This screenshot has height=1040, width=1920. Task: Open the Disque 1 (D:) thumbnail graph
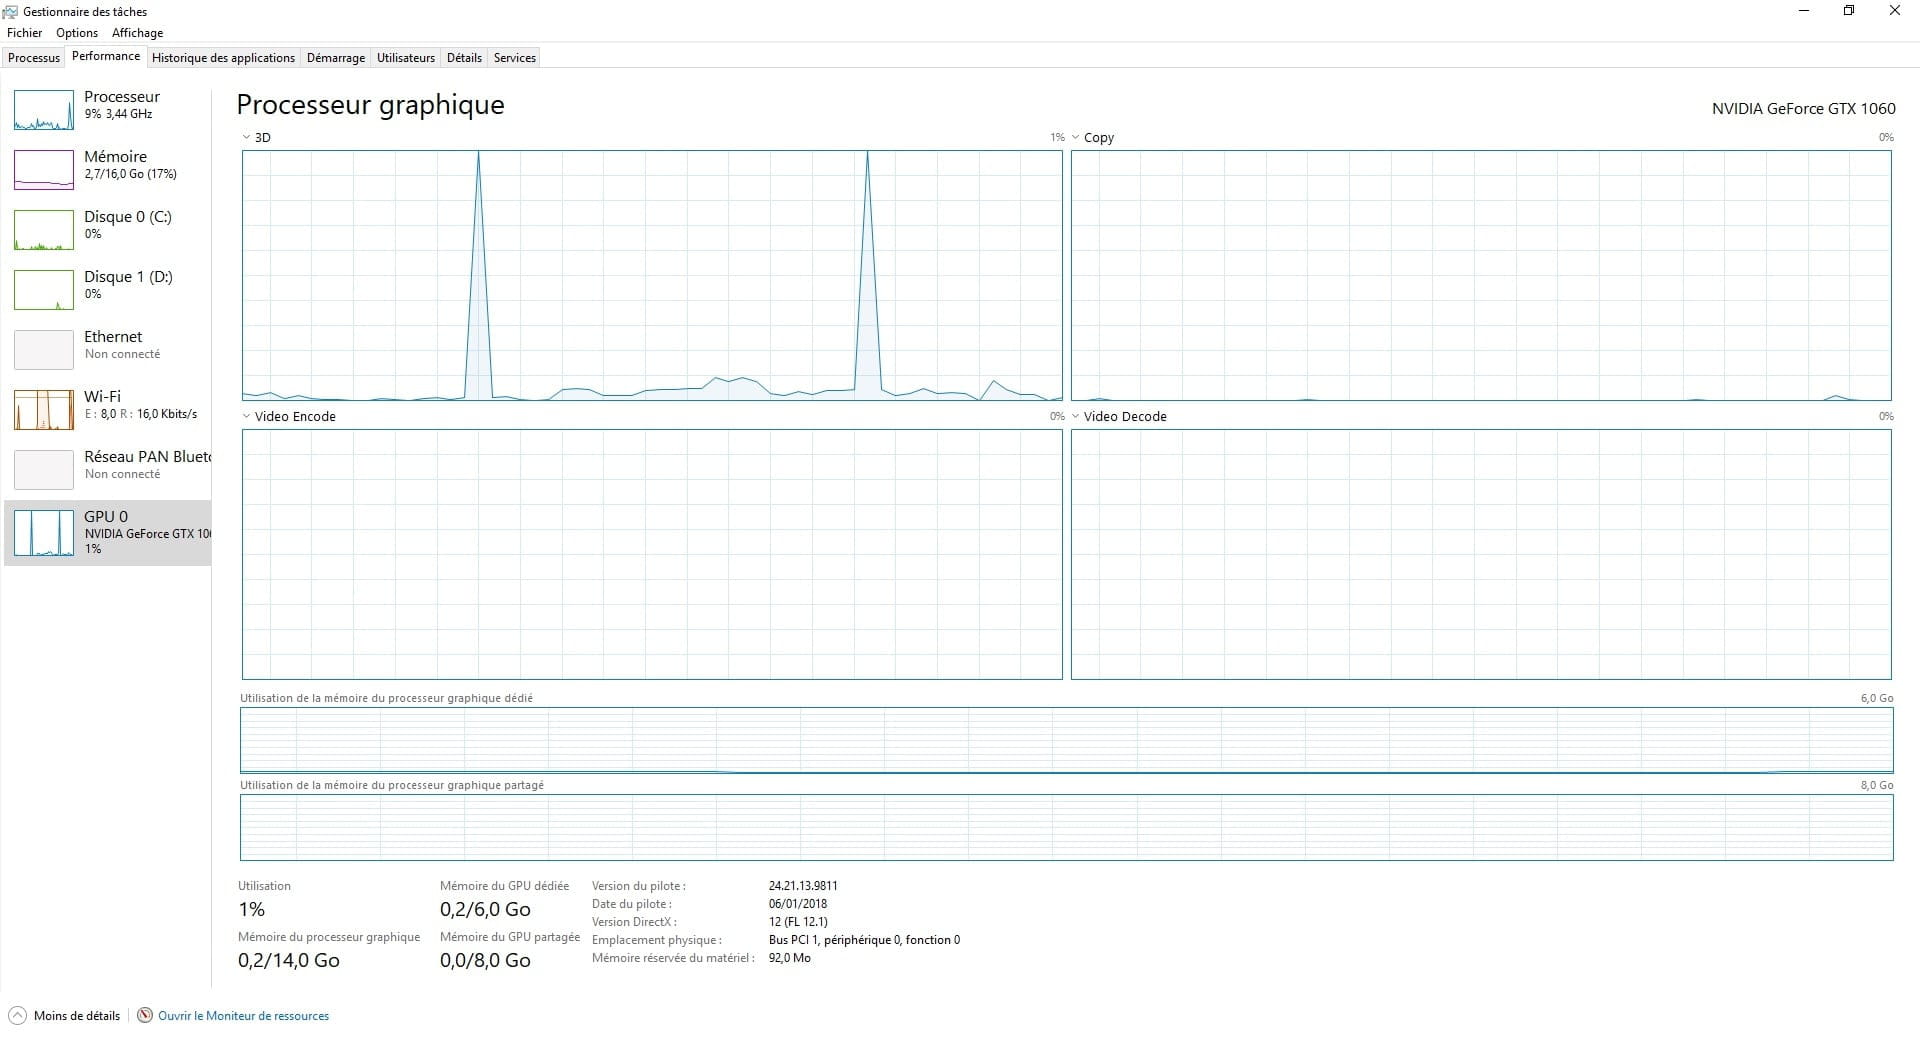44,290
